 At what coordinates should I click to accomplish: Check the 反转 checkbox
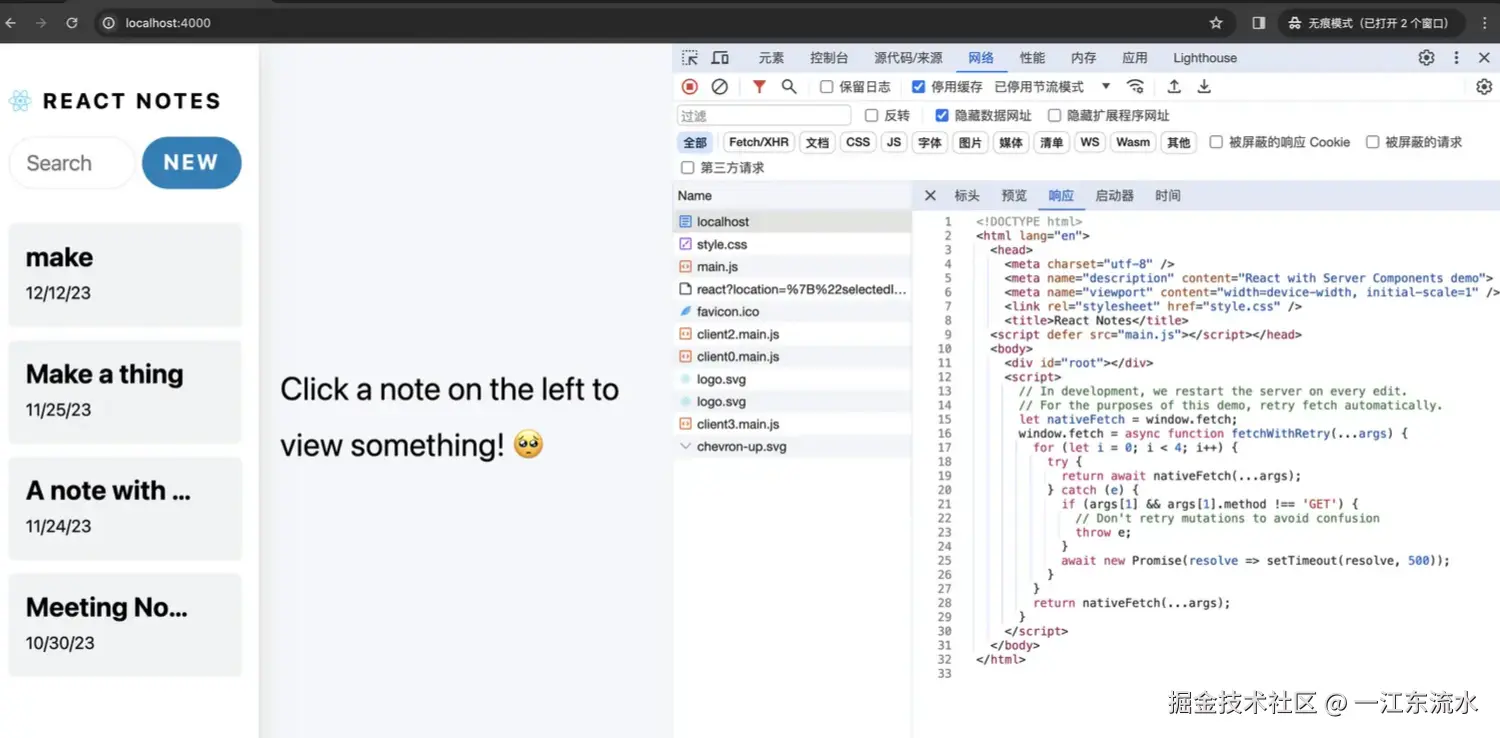point(872,115)
